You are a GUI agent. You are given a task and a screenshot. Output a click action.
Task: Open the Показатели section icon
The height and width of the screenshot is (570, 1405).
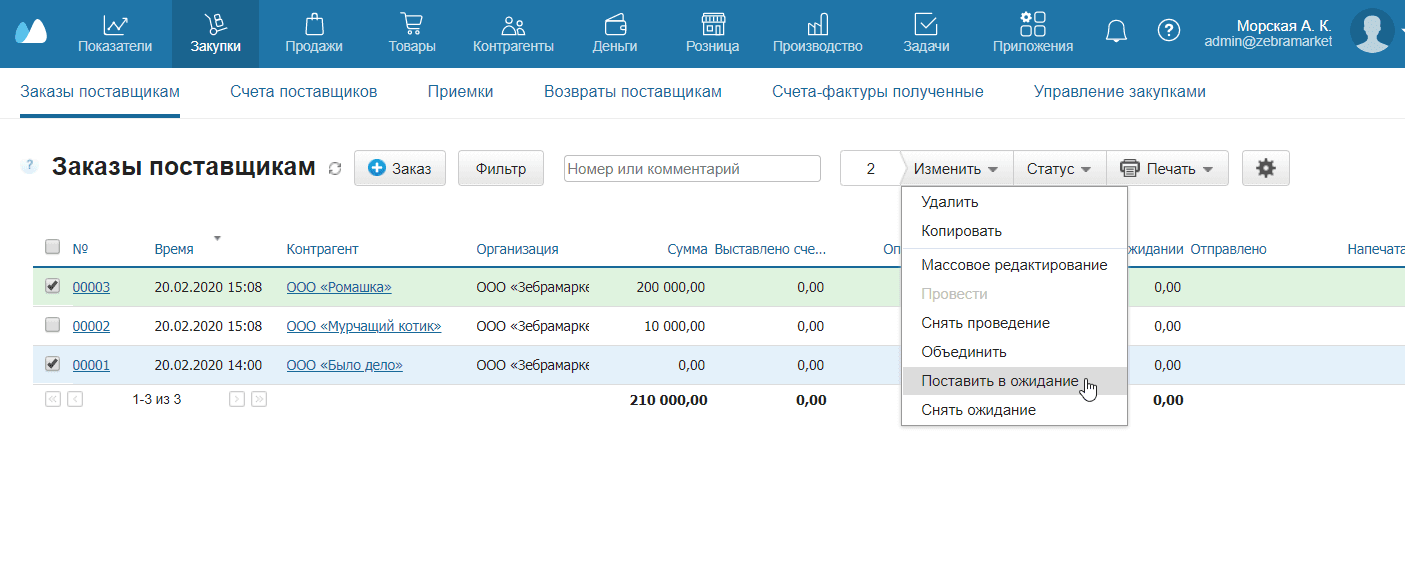point(115,25)
